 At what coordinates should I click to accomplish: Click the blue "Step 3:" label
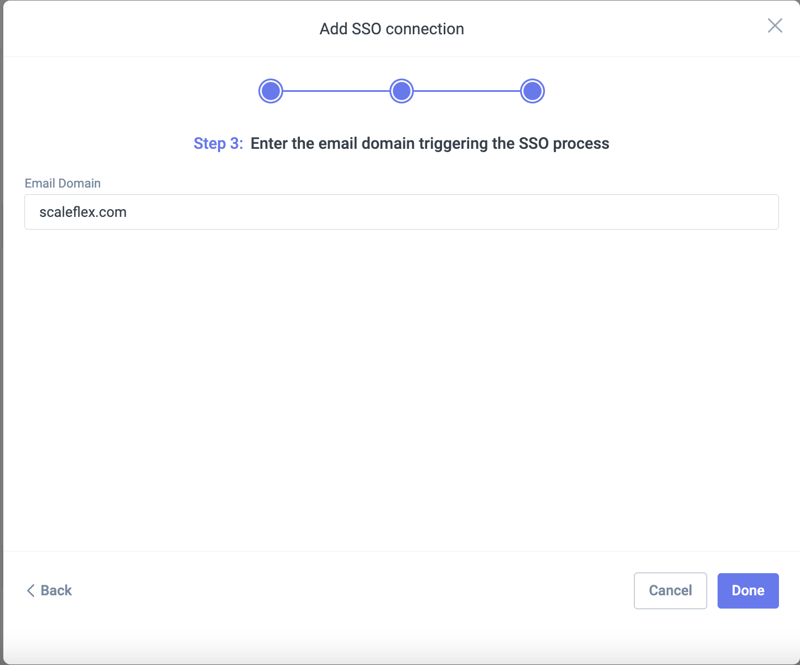(x=218, y=143)
